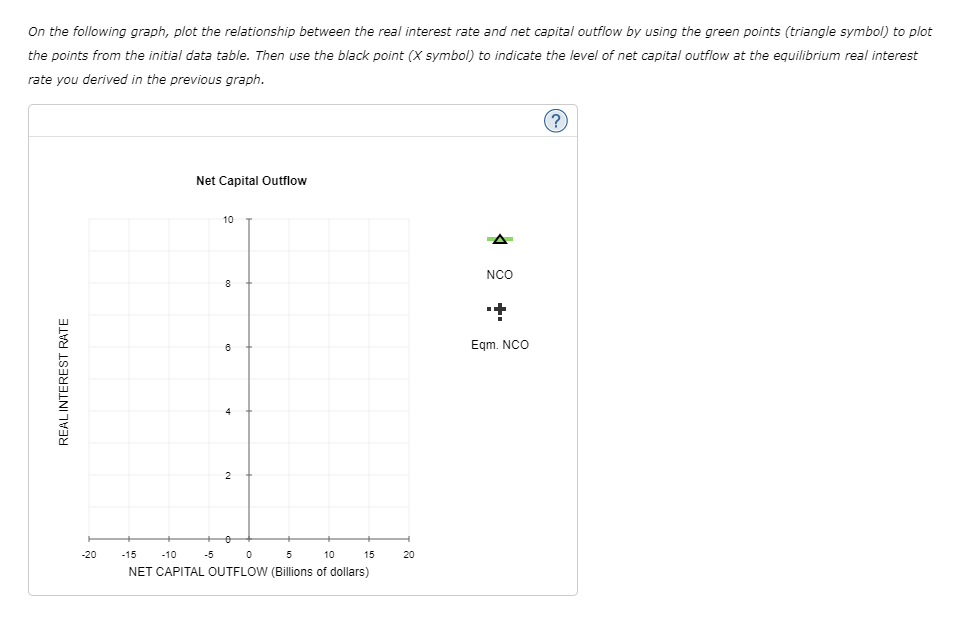Click the origin point of the graph
Screen dimensions: 959x623
(x=248, y=537)
